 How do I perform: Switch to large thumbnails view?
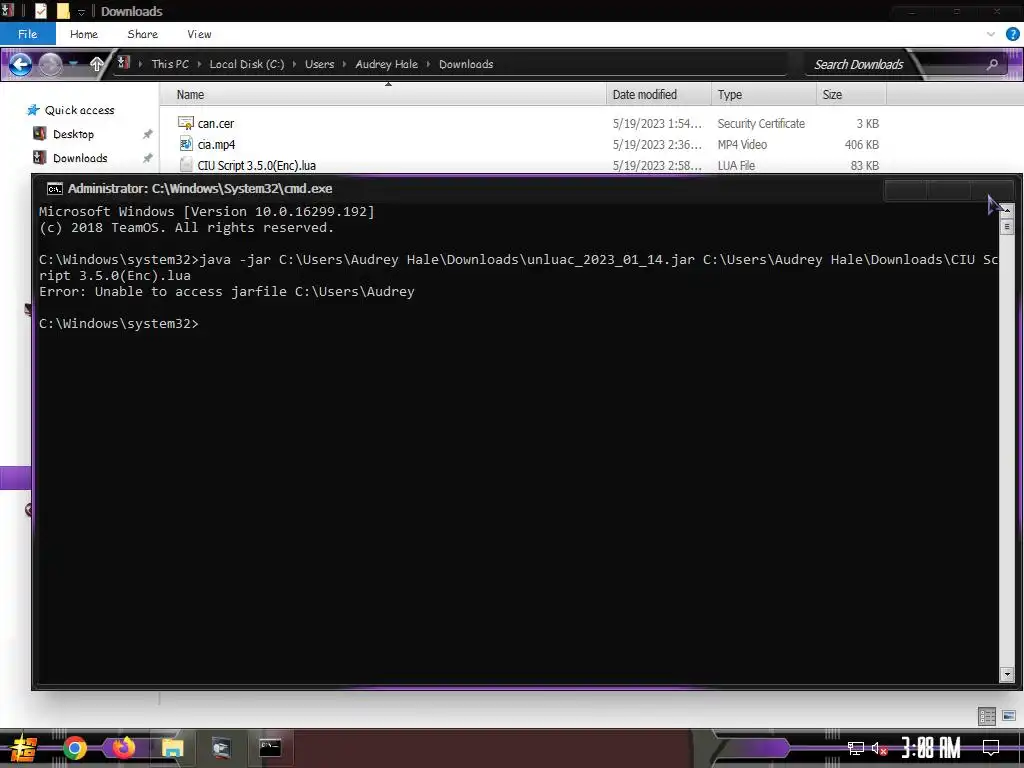(x=1009, y=716)
